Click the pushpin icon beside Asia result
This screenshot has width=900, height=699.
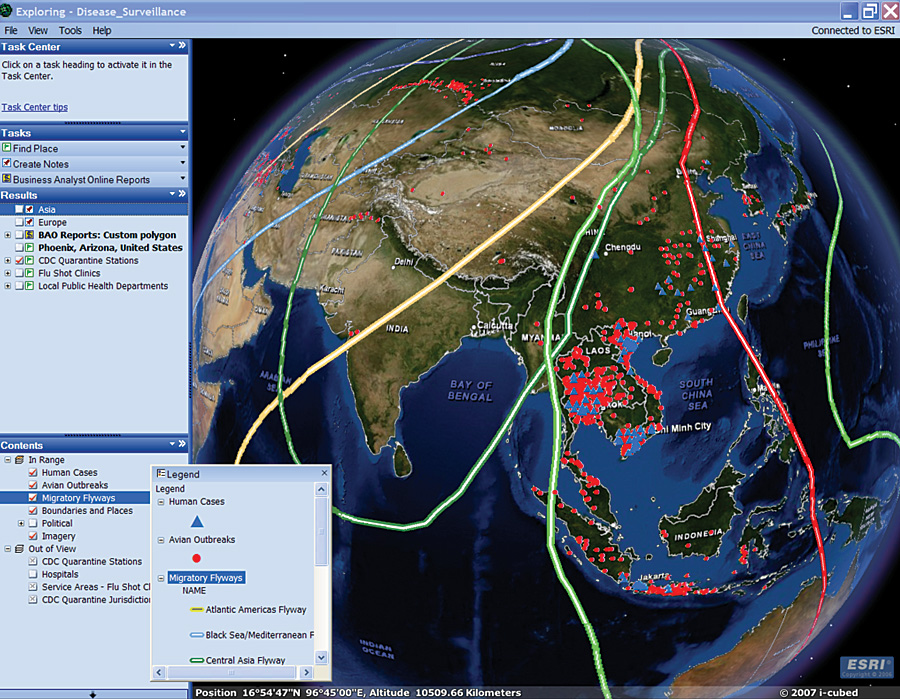click(29, 209)
